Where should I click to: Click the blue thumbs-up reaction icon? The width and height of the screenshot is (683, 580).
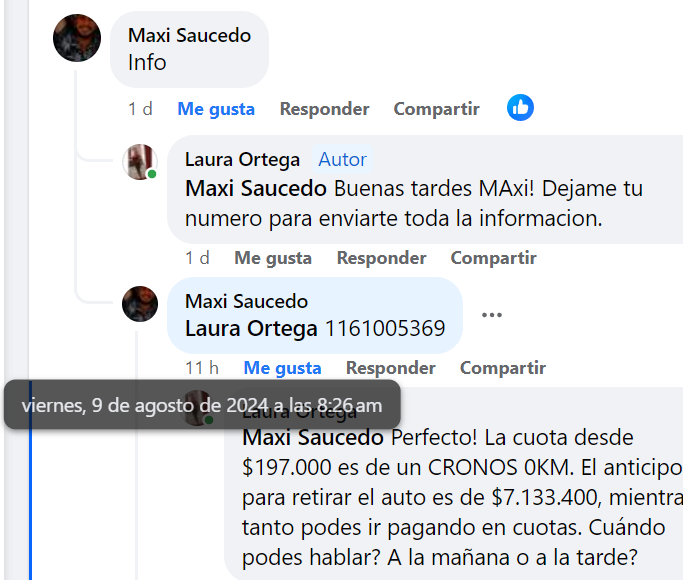[x=520, y=108]
